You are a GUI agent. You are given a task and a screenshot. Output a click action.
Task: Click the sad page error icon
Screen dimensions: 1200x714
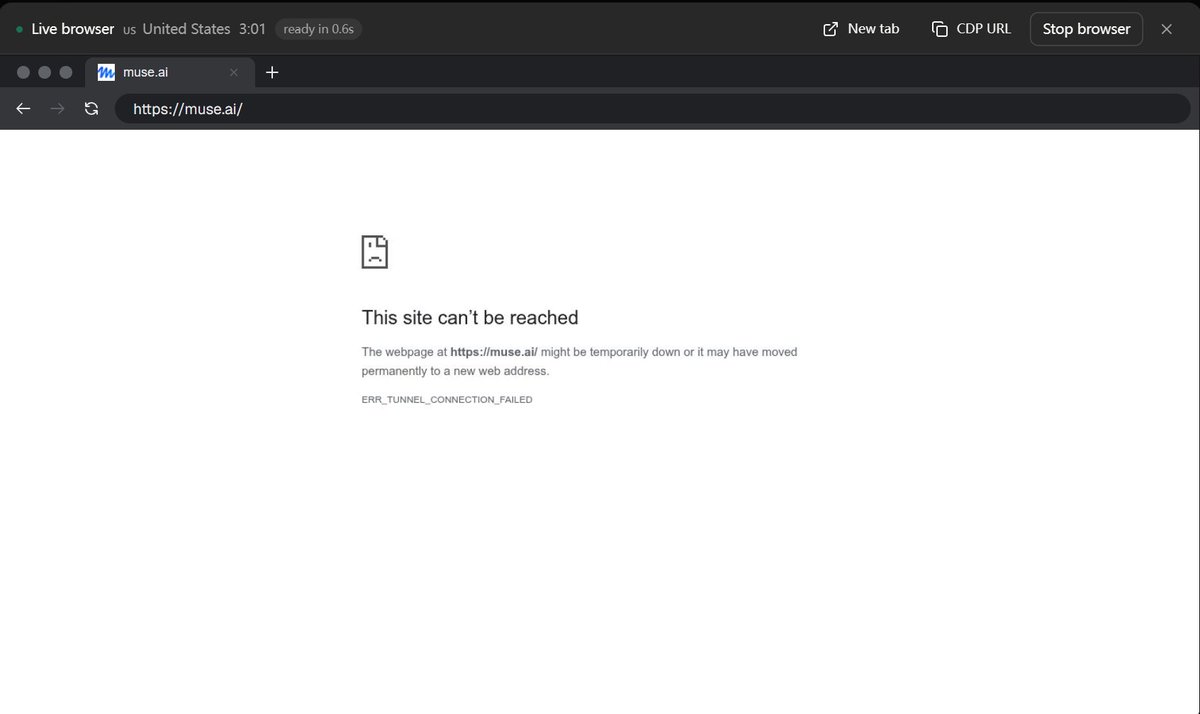[x=374, y=251]
